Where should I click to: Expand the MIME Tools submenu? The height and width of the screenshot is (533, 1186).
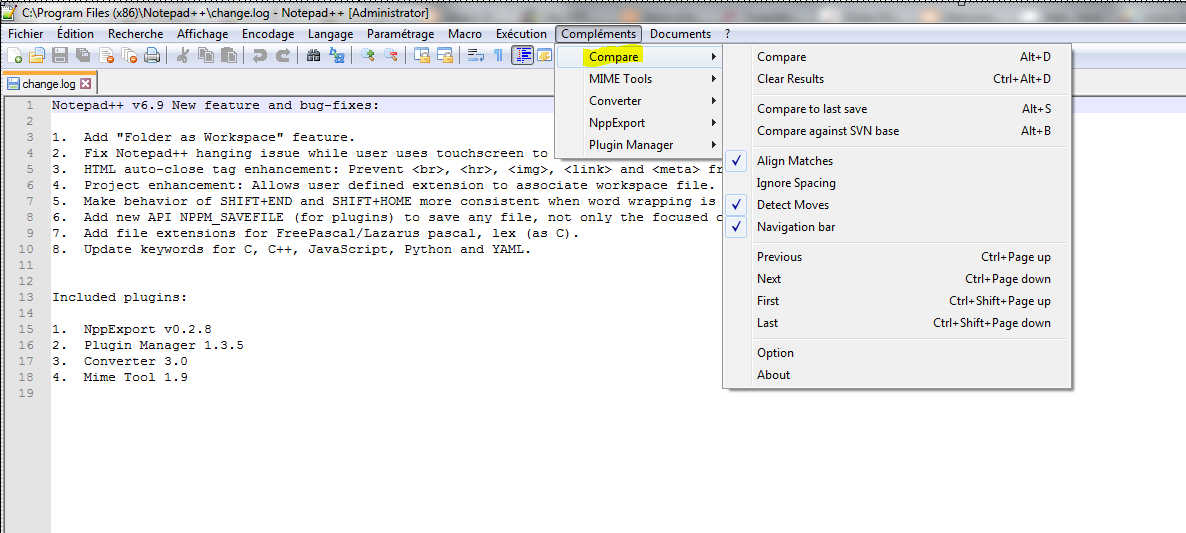click(x=620, y=79)
